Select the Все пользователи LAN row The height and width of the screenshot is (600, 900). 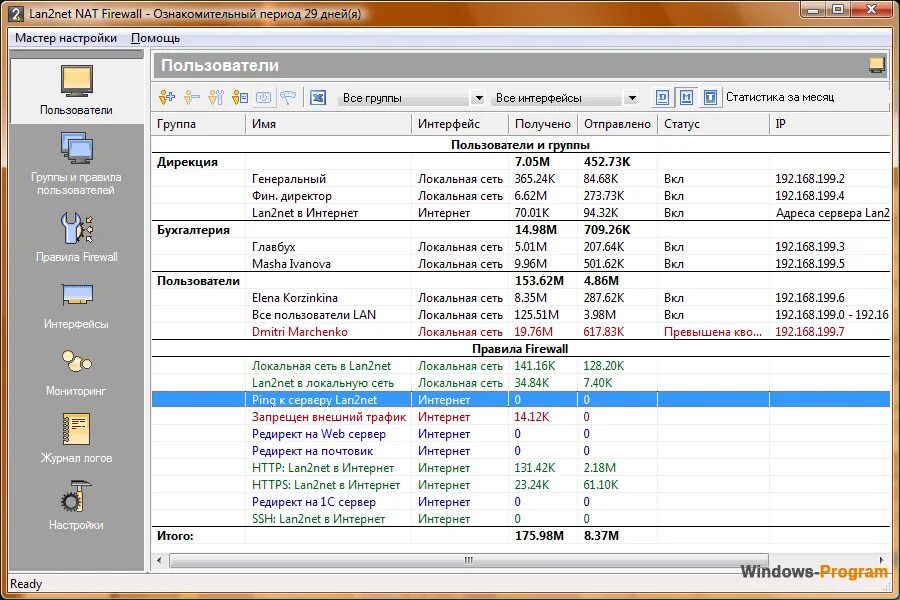[x=521, y=315]
